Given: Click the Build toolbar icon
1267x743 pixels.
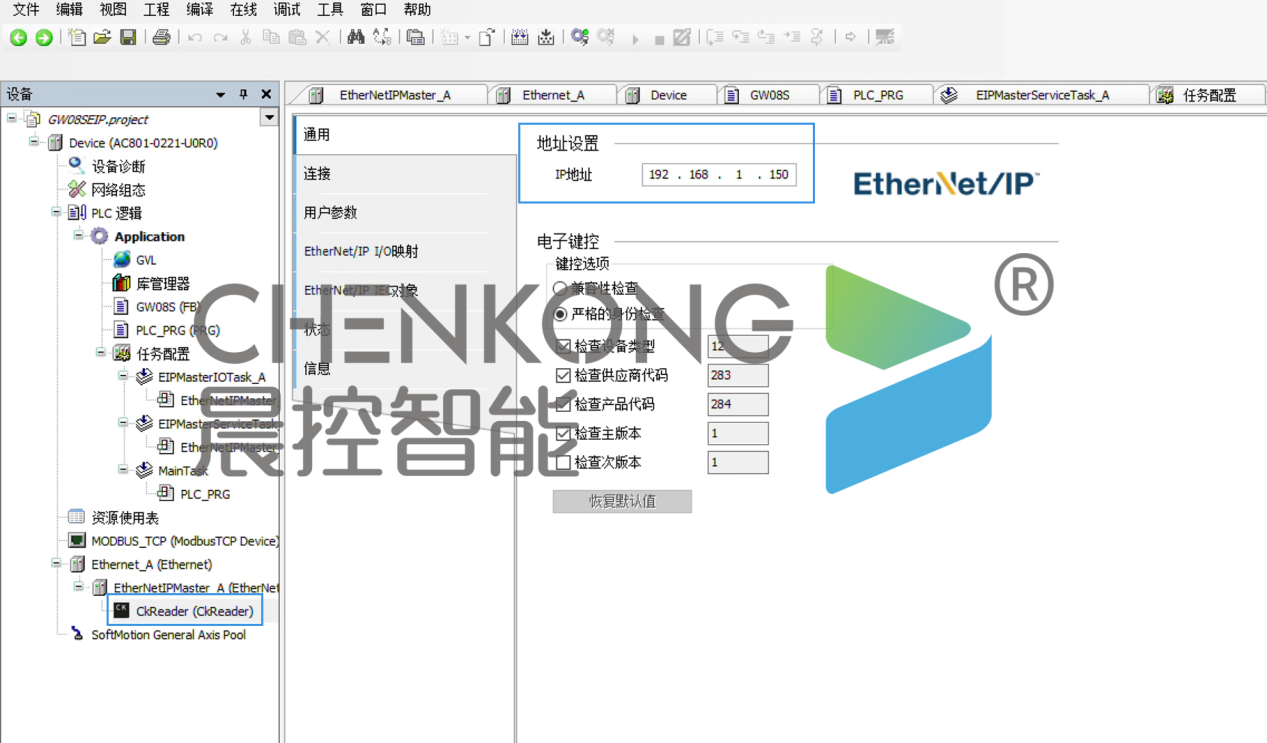Looking at the screenshot, I should pos(520,38).
